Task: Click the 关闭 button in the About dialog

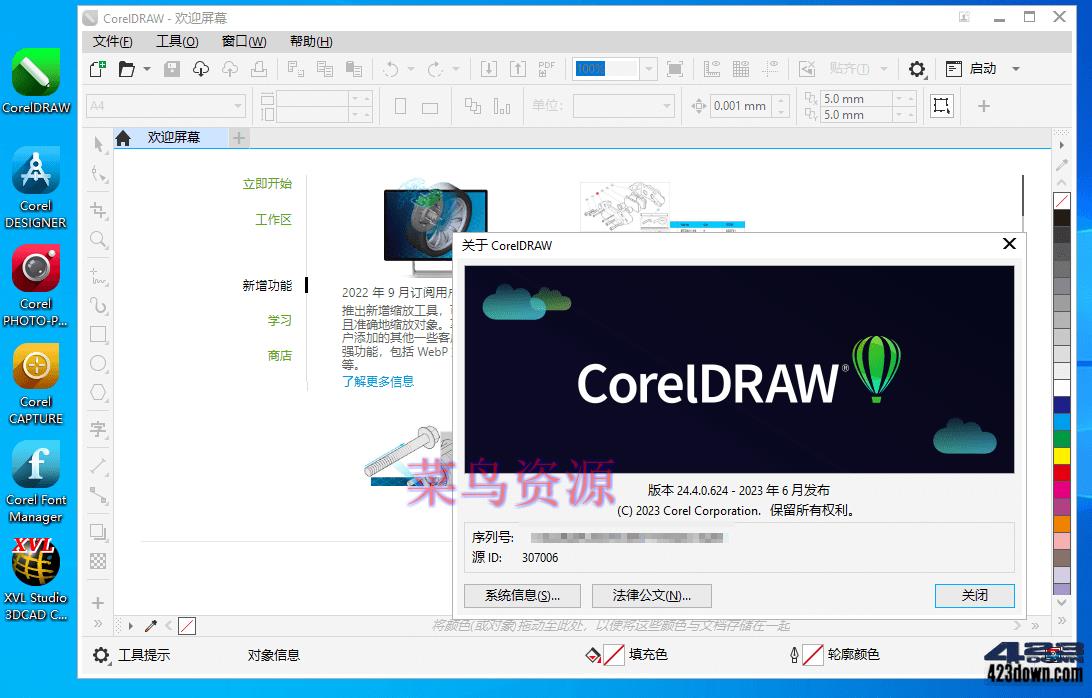Action: (974, 595)
